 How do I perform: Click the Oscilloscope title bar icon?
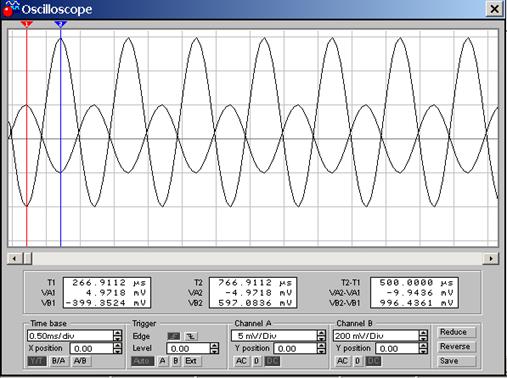(x=10, y=8)
